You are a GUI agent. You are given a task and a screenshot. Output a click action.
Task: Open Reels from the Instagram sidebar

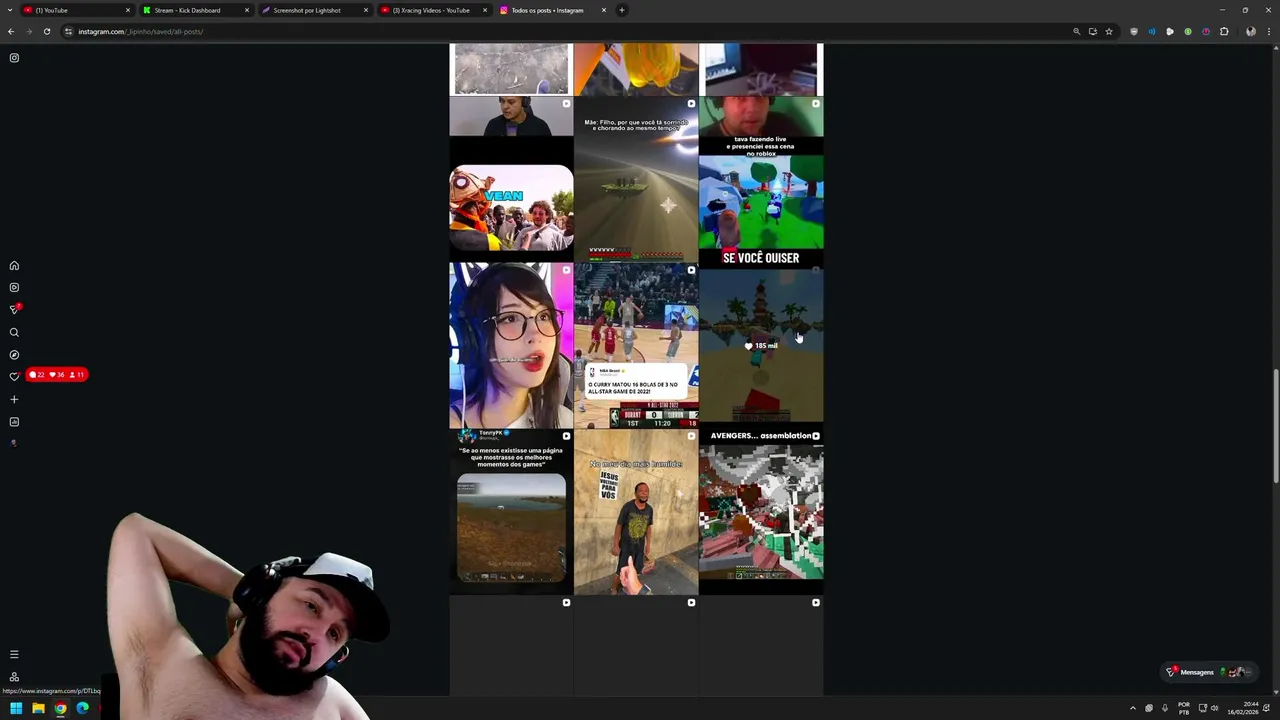click(14, 288)
